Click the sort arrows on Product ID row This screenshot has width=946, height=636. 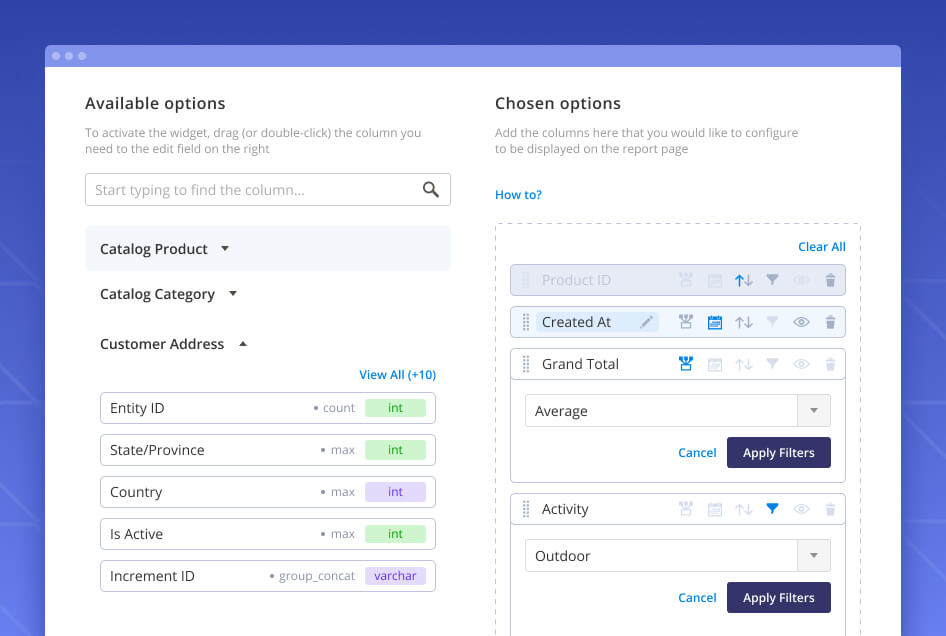743,281
